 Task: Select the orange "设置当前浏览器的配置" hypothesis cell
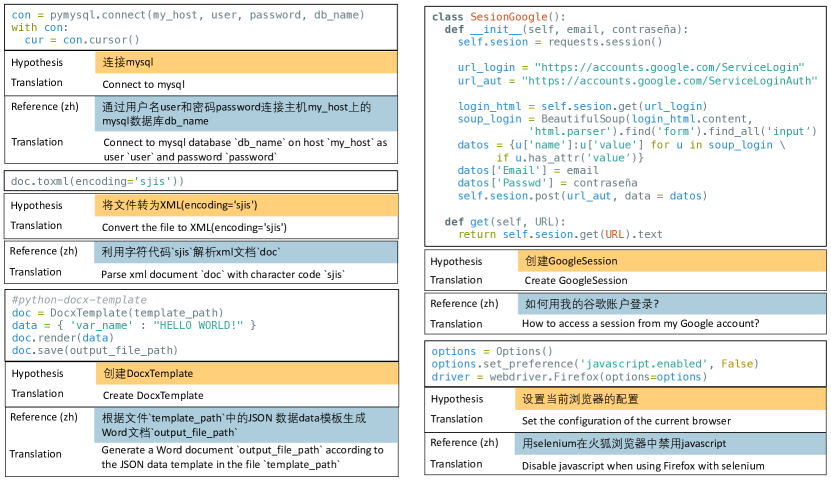(x=670, y=399)
